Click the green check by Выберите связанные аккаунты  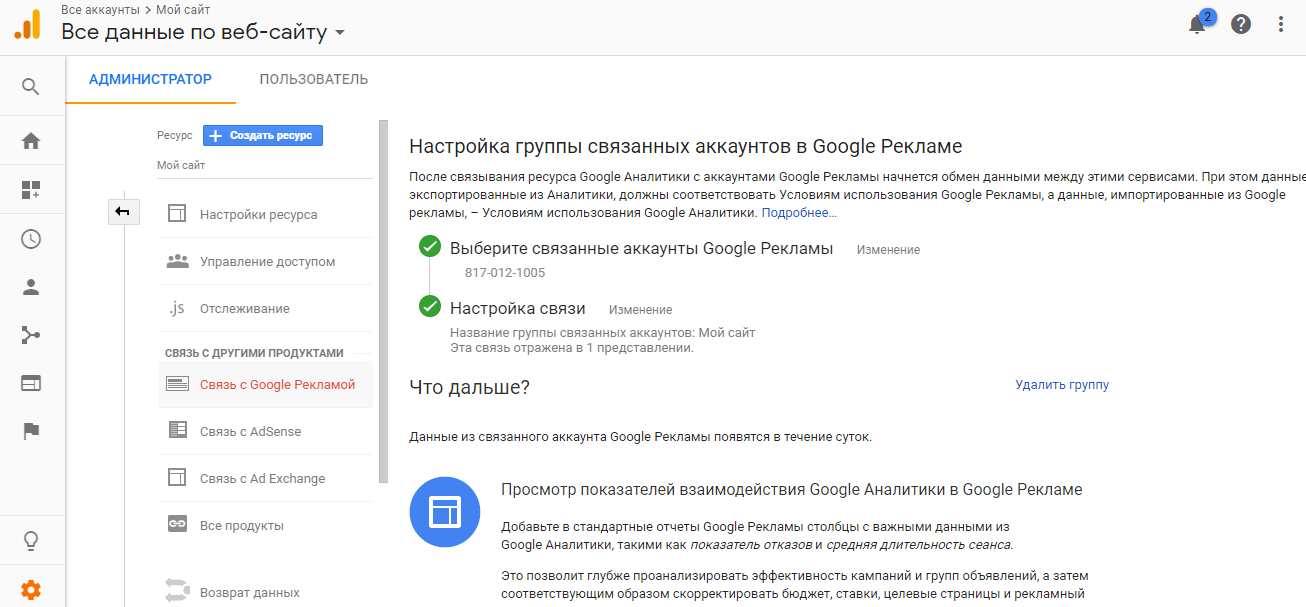(430, 246)
